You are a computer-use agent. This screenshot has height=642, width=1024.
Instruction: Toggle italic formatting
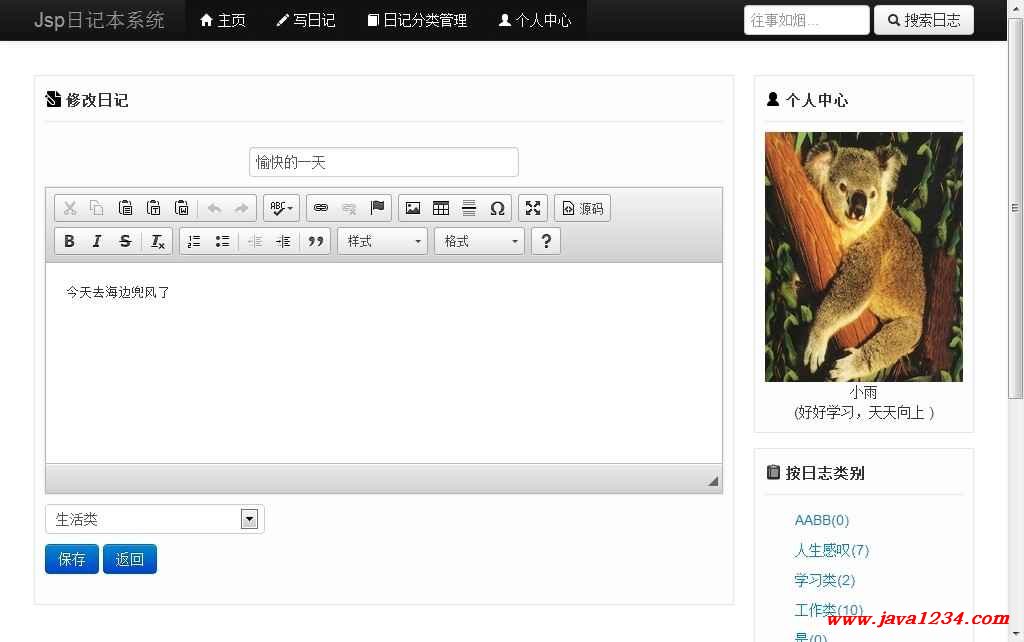97,241
